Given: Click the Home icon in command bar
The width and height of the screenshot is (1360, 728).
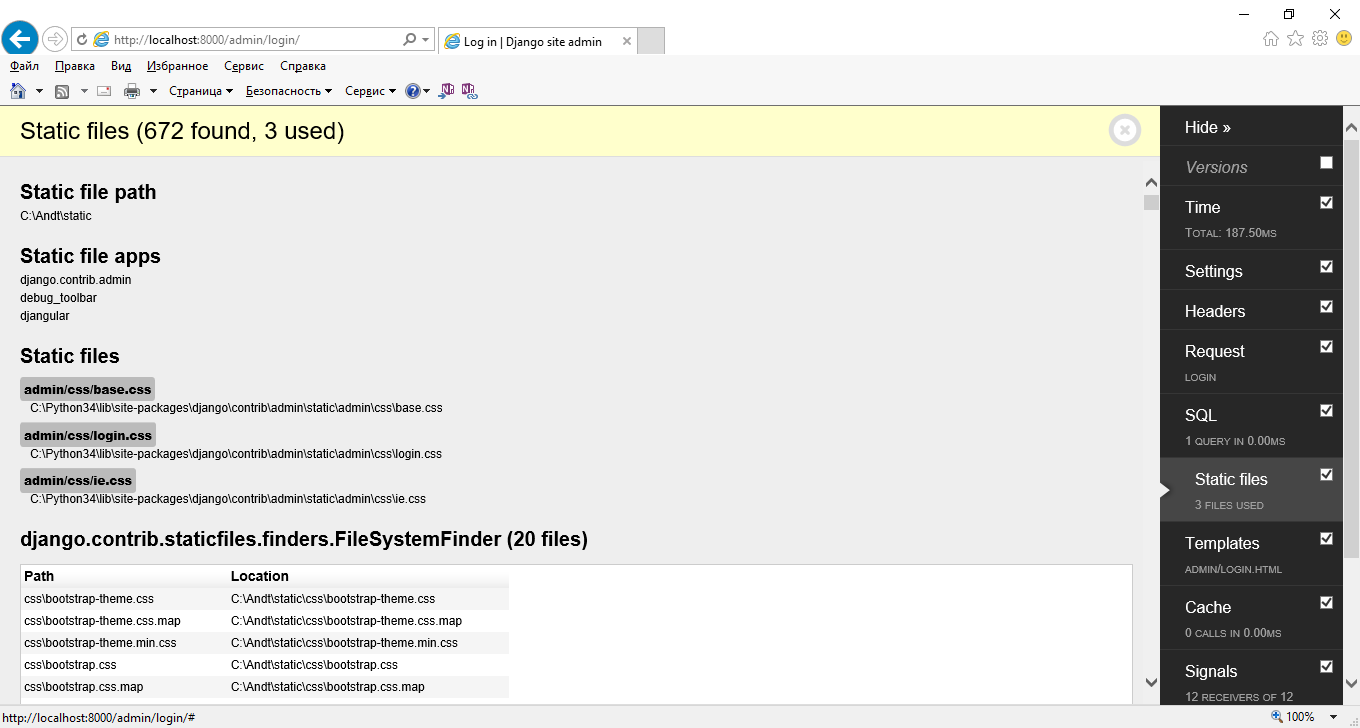Looking at the screenshot, I should (18, 91).
